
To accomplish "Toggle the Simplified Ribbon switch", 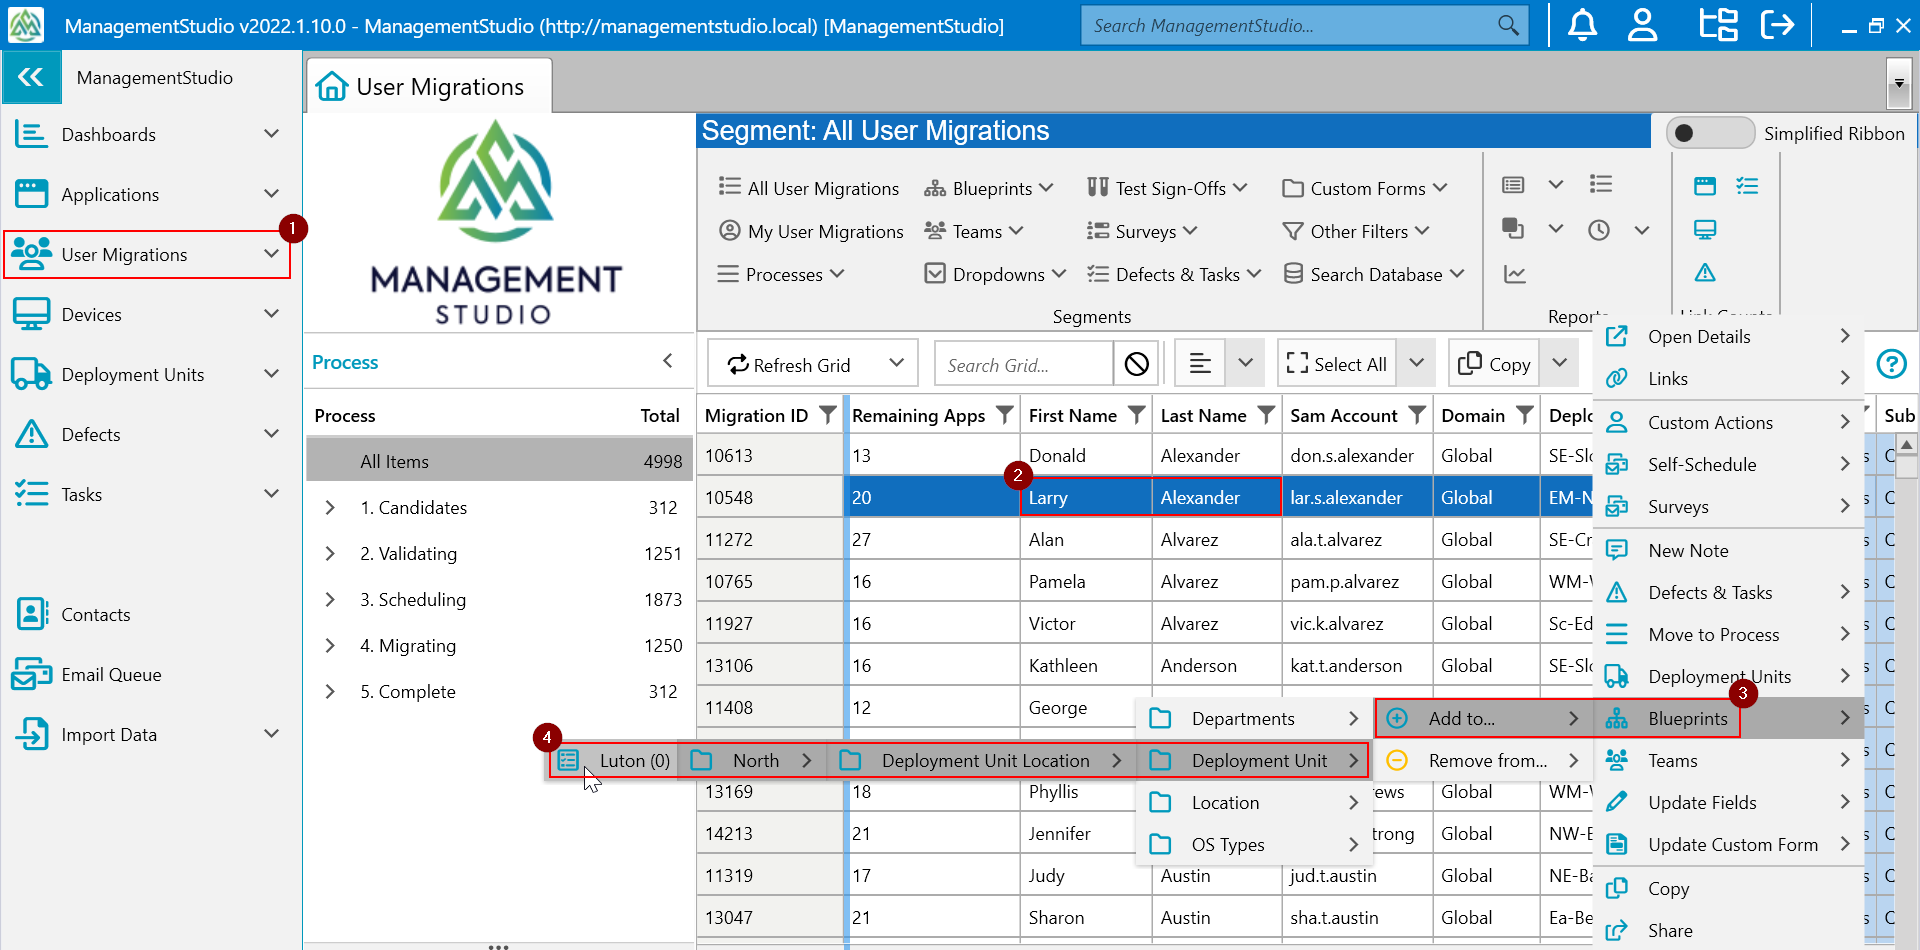I will [x=1710, y=133].
